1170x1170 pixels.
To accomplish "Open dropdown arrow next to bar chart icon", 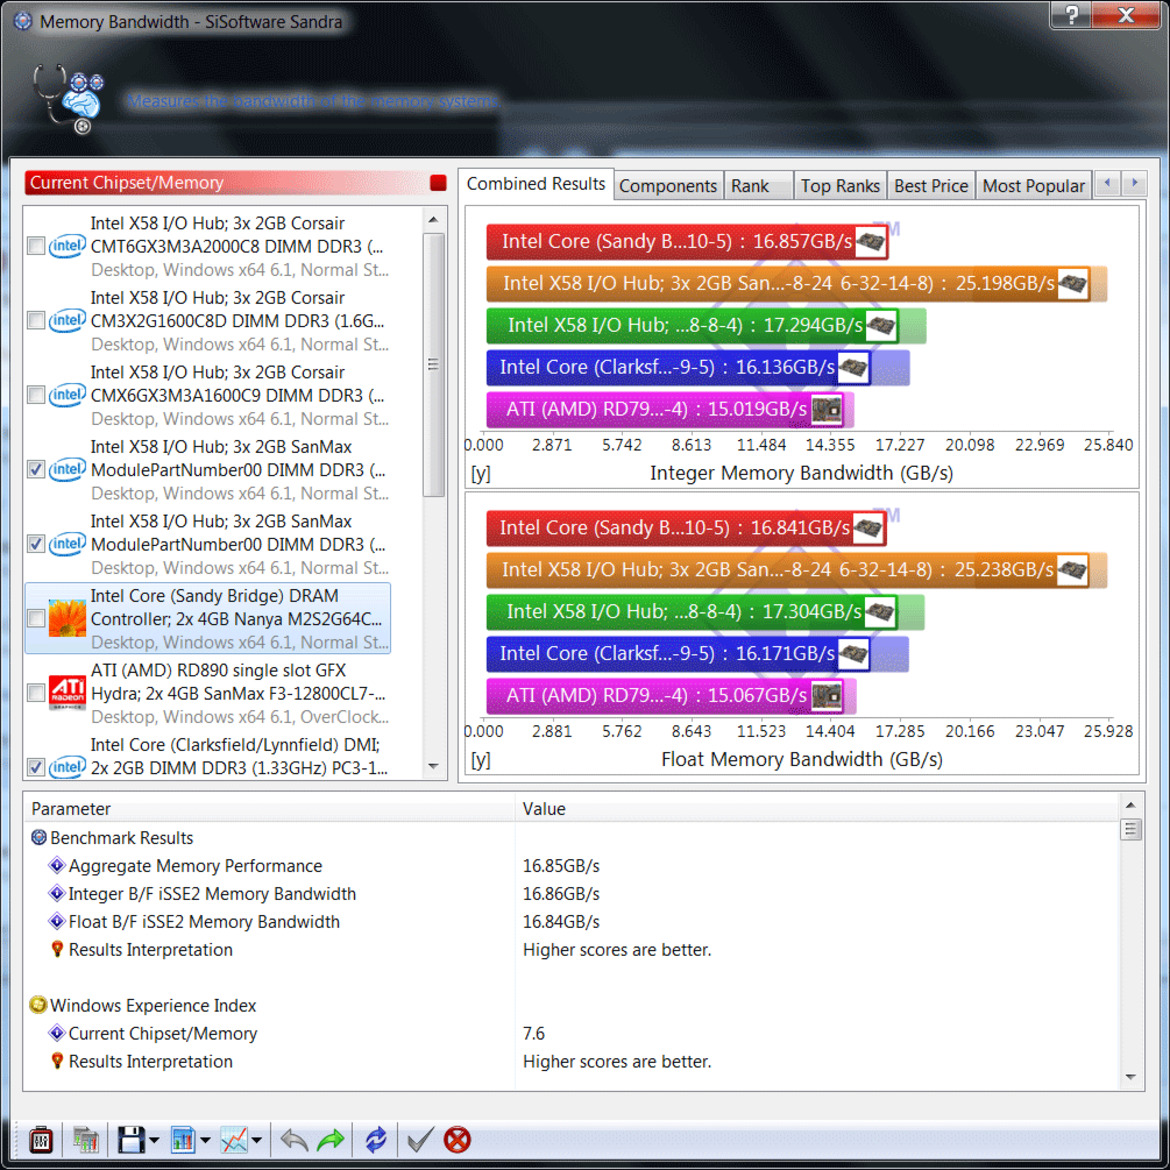I will [x=205, y=1140].
